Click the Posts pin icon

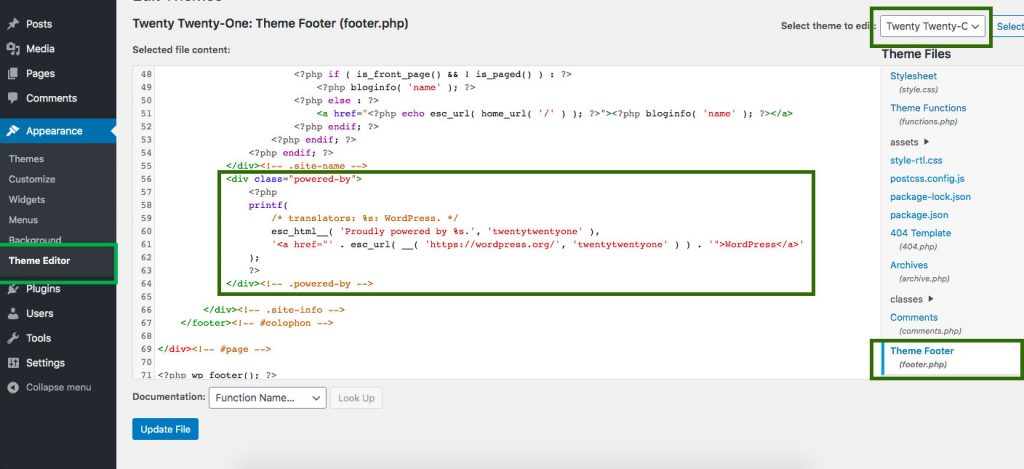click(x=13, y=24)
